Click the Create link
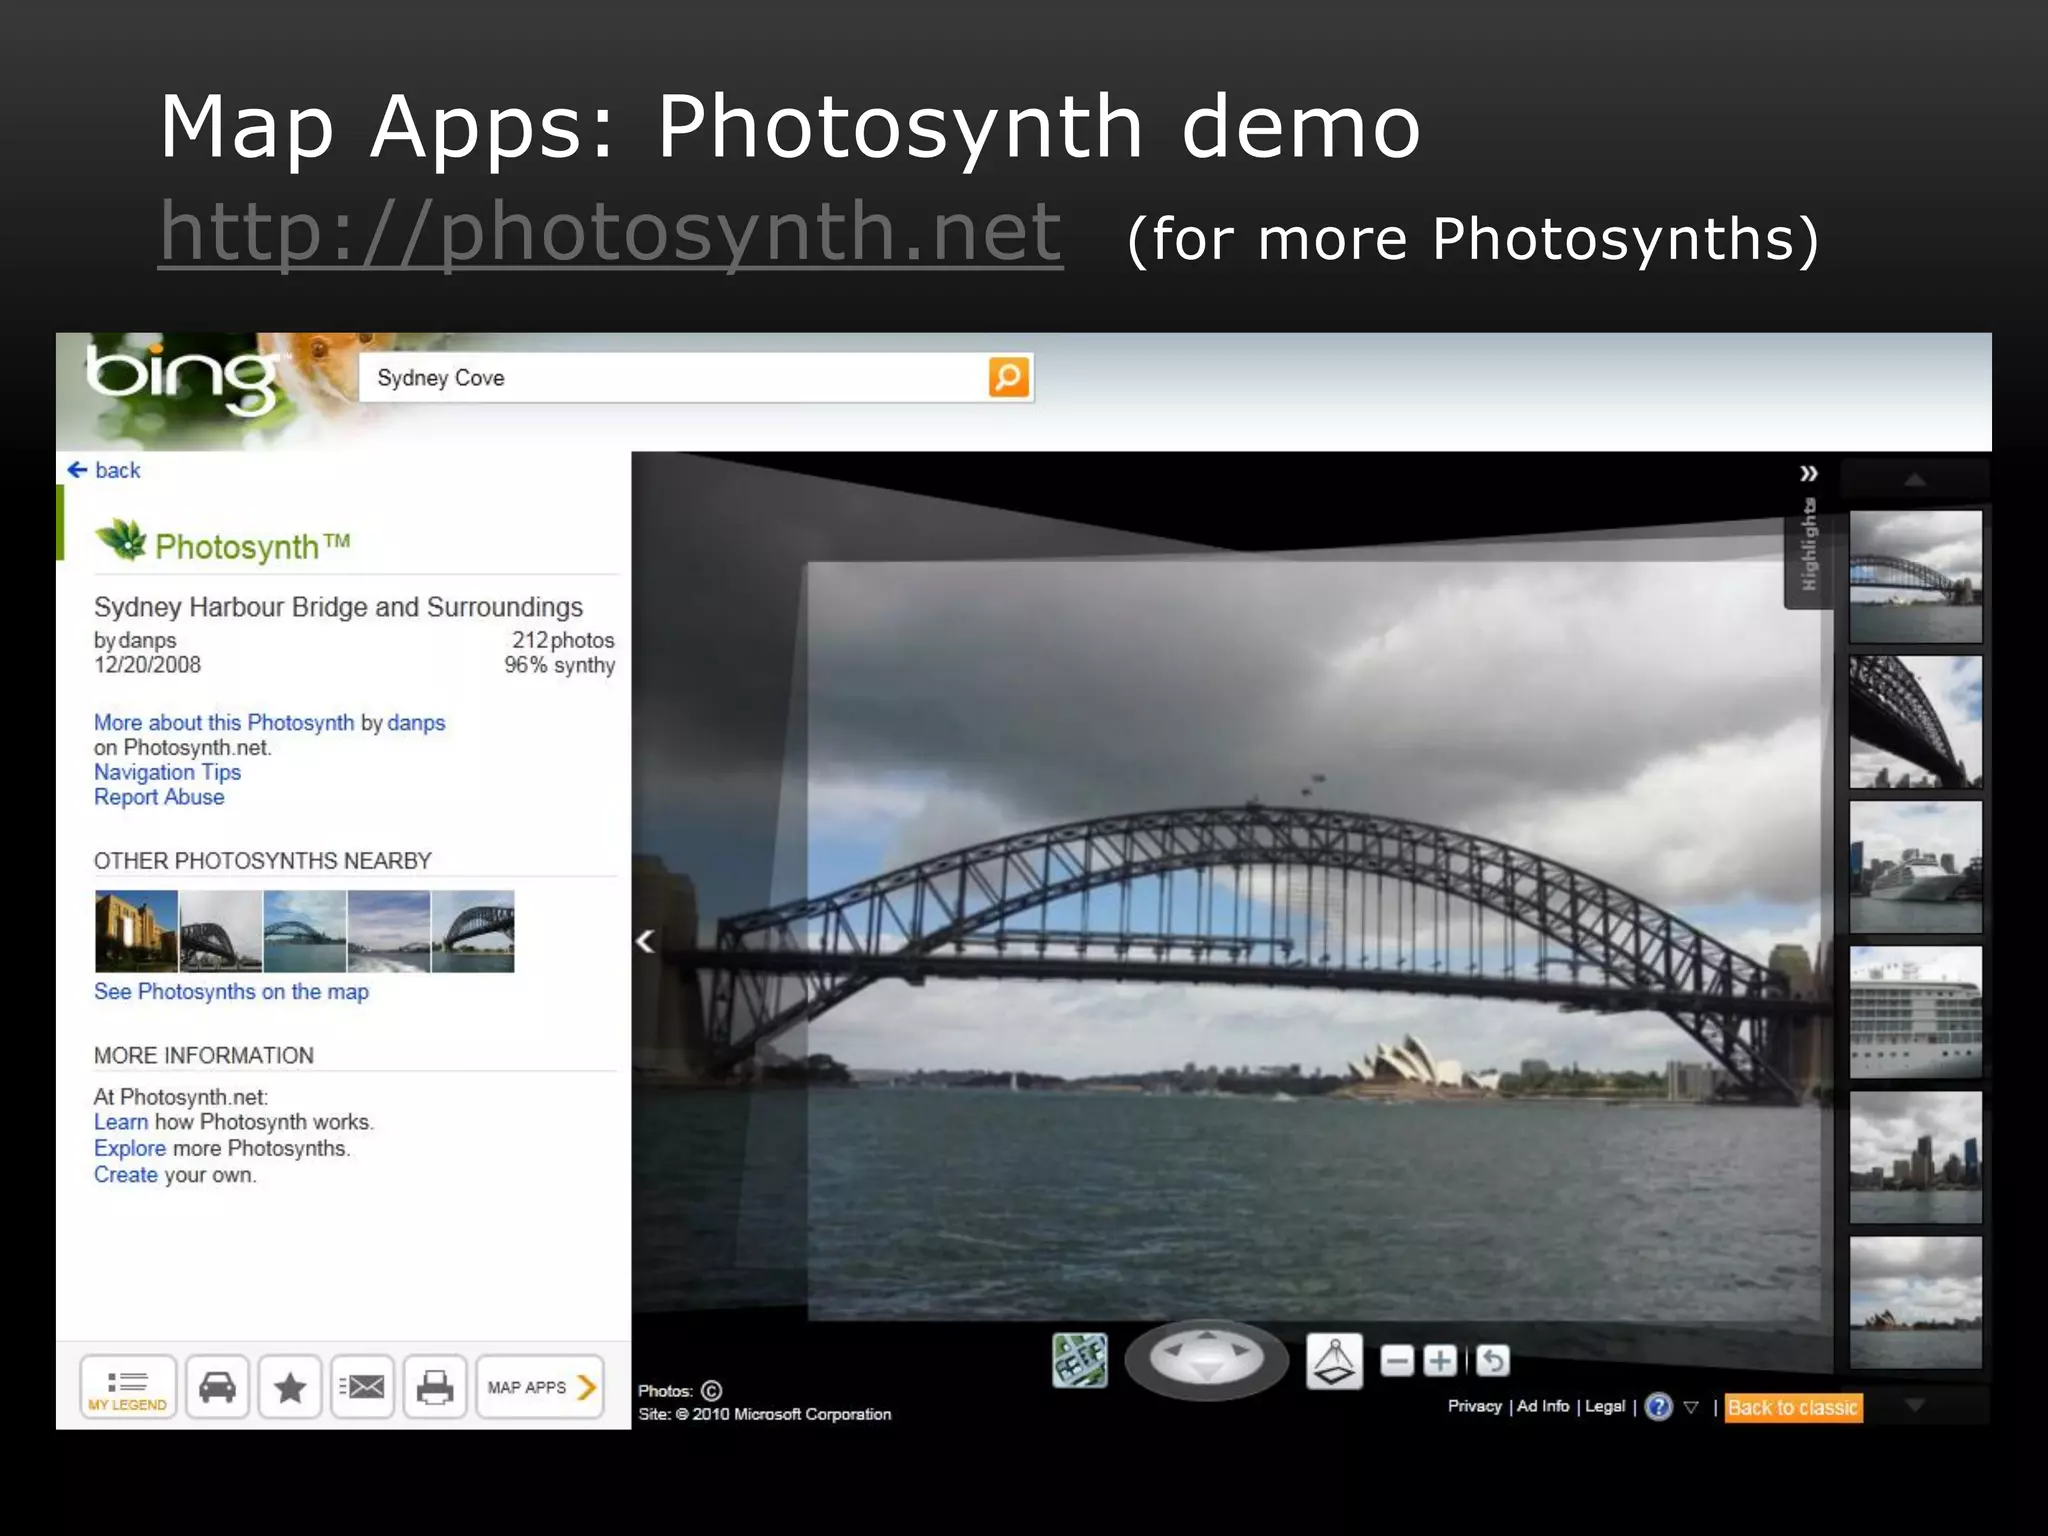 (126, 1175)
